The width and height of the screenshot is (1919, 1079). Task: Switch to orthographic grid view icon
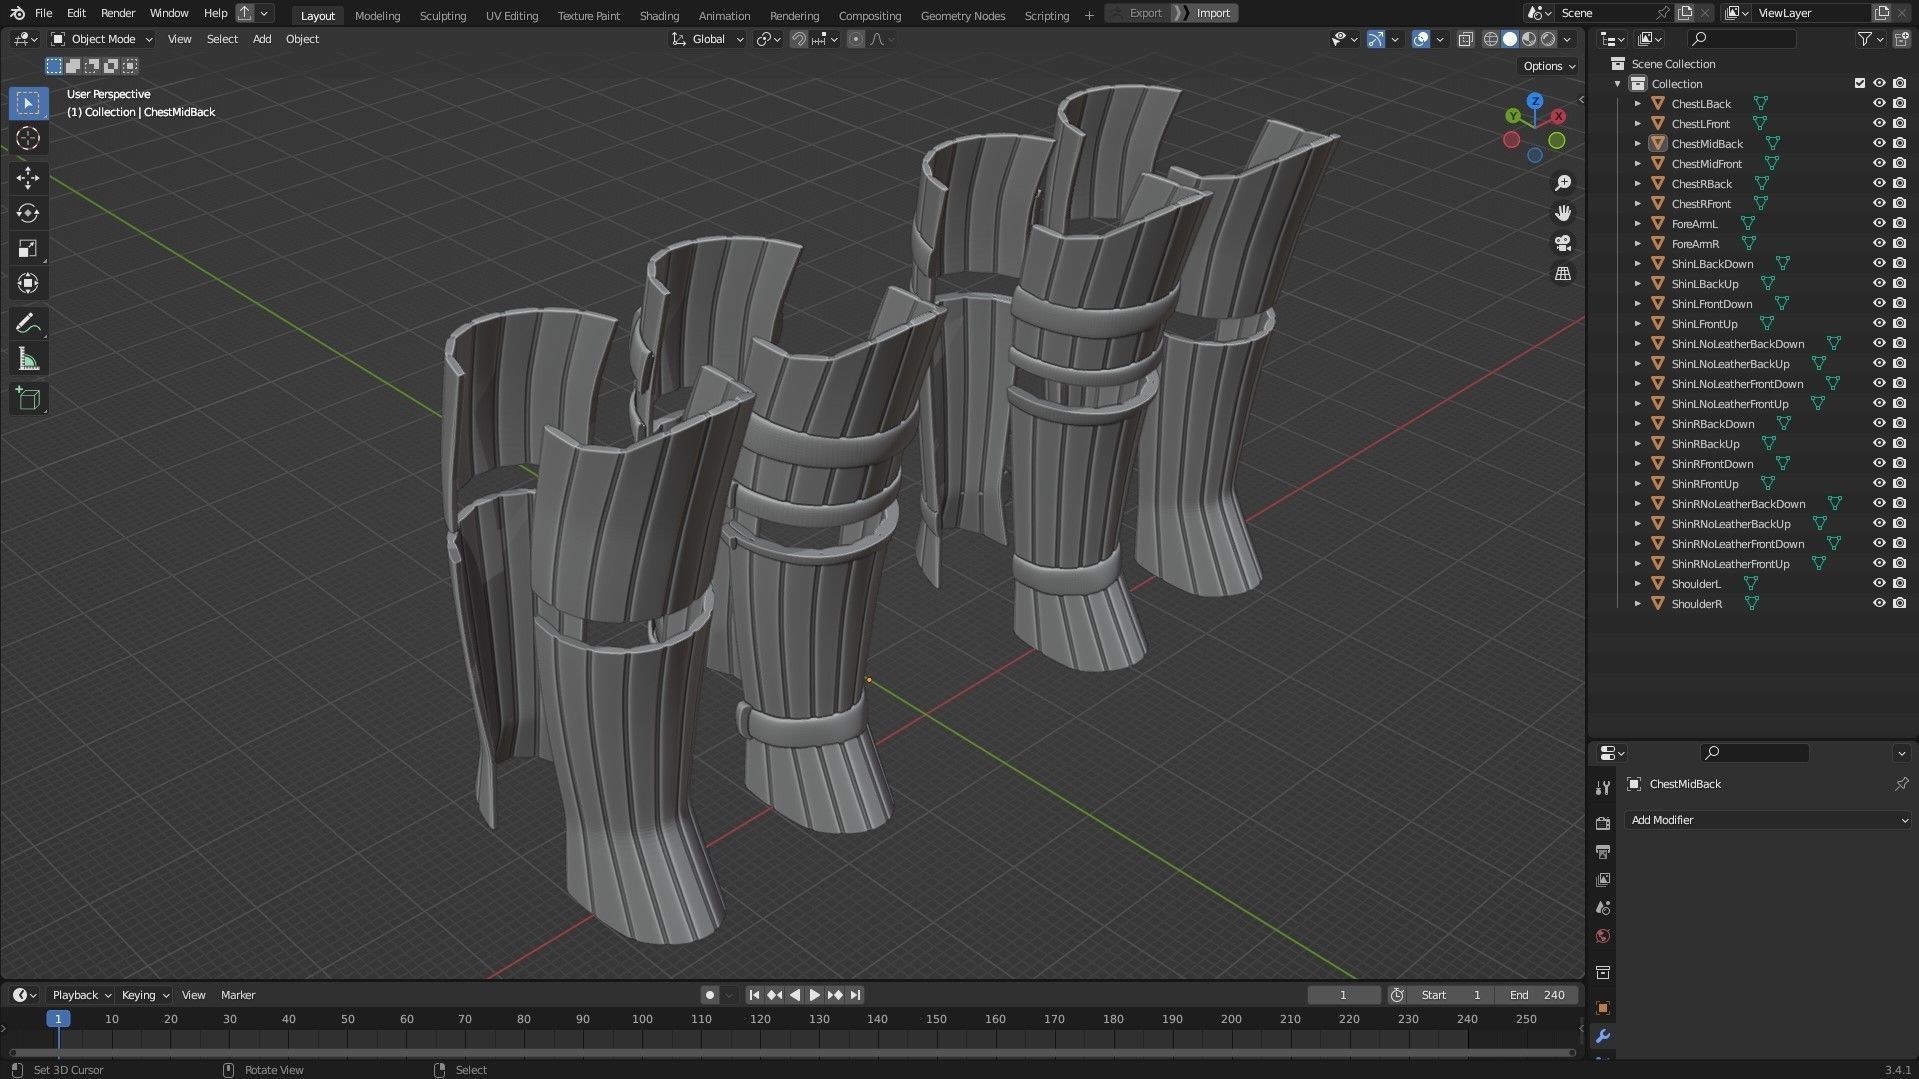click(1562, 274)
